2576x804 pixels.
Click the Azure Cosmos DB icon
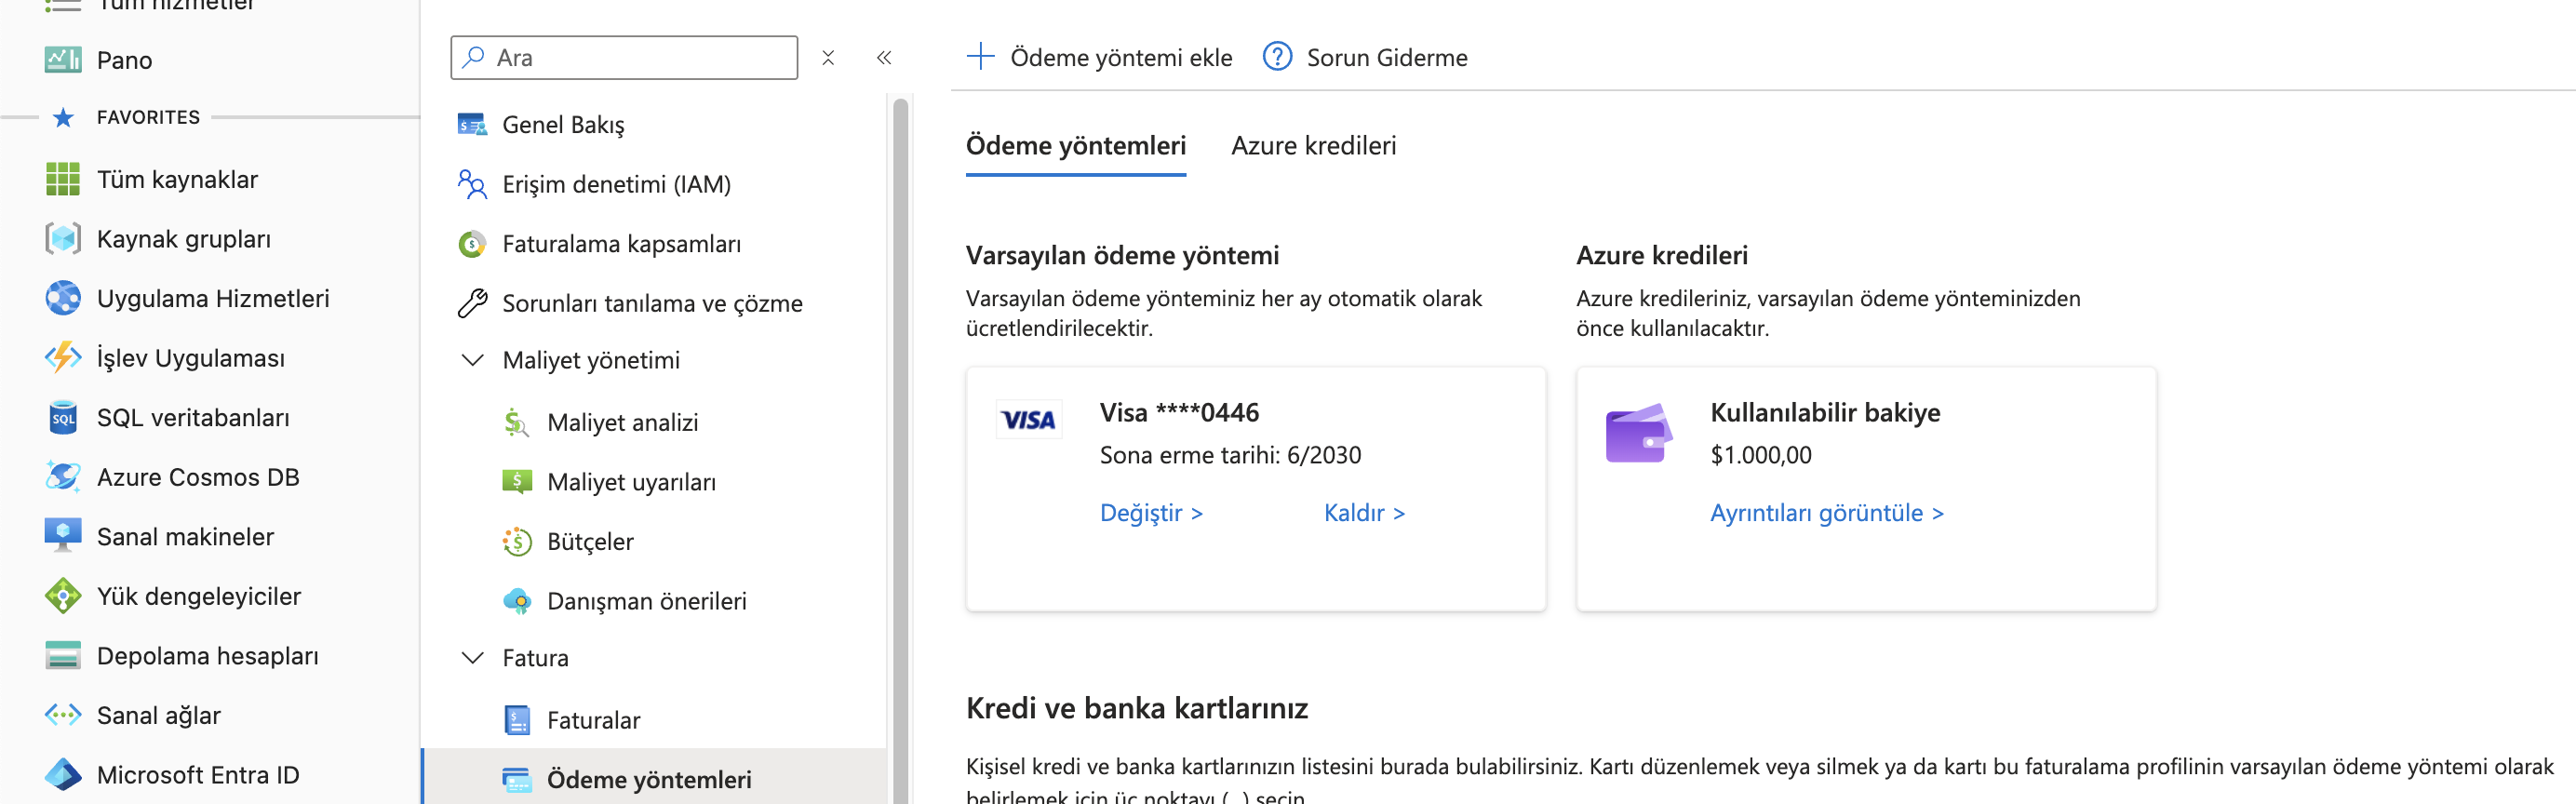63,477
